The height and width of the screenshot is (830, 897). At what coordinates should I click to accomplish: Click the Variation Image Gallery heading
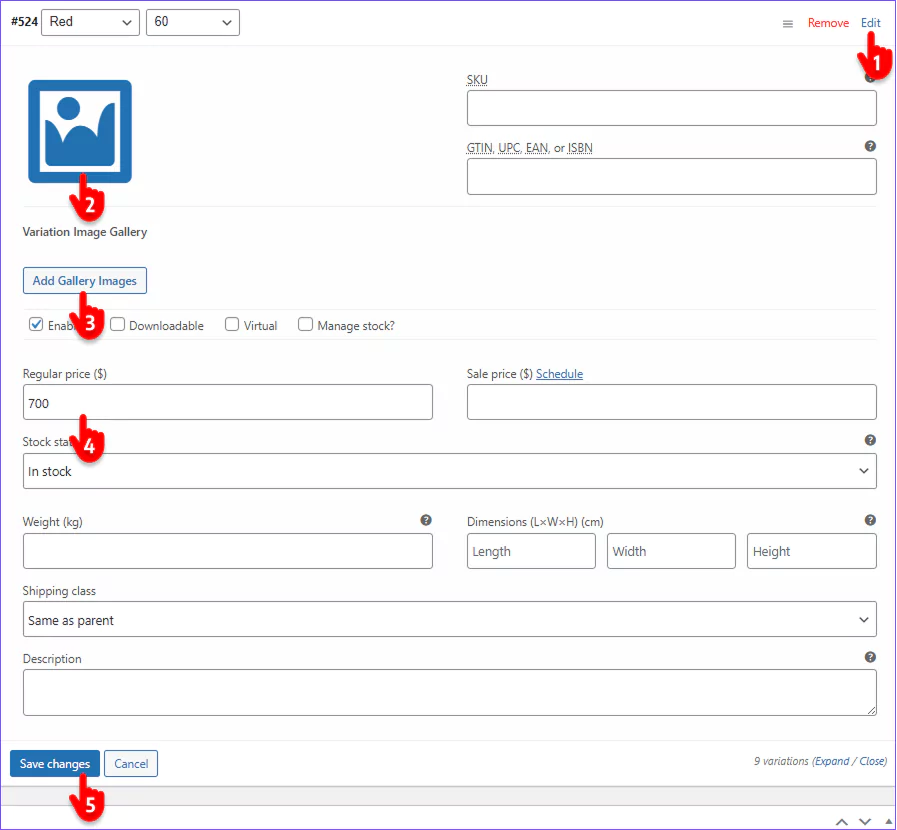(x=85, y=232)
